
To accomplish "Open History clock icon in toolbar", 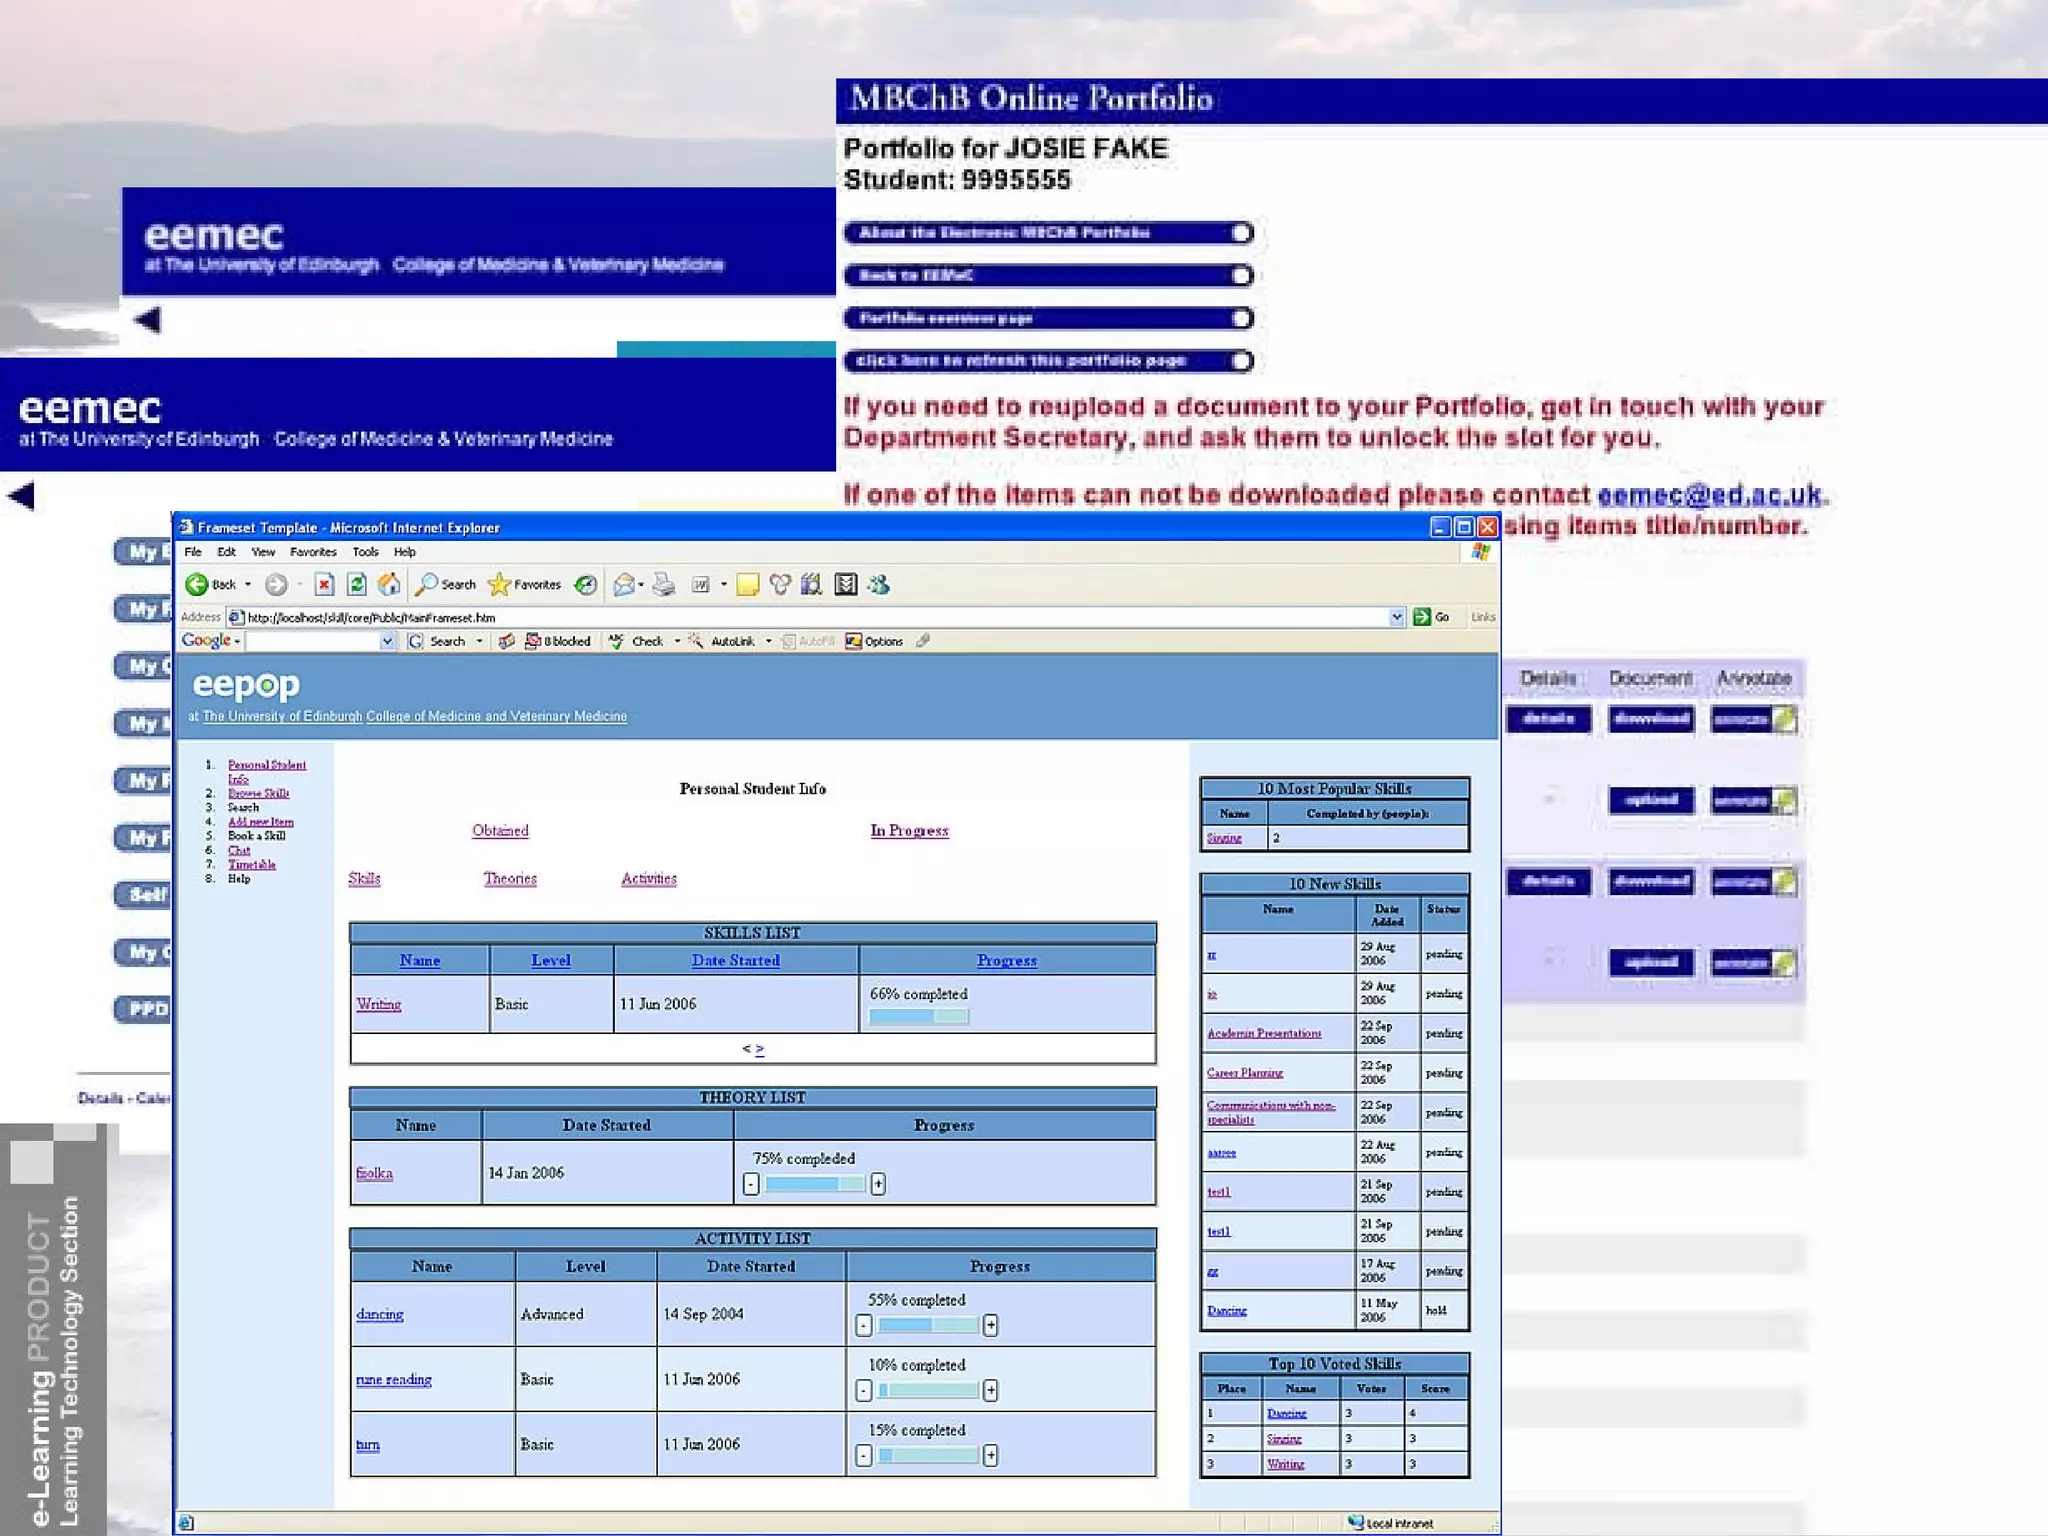I will 586,585.
